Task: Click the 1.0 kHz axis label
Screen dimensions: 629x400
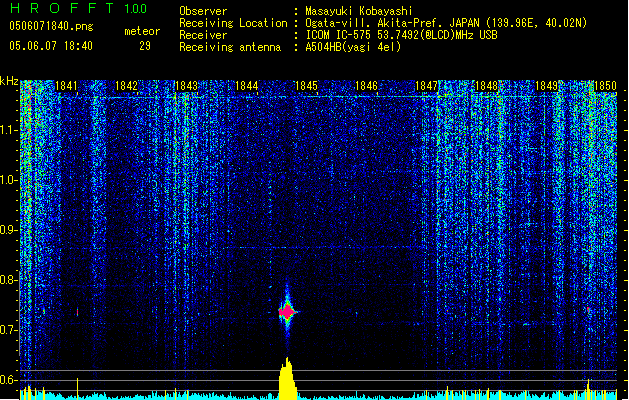Action: 9,180
